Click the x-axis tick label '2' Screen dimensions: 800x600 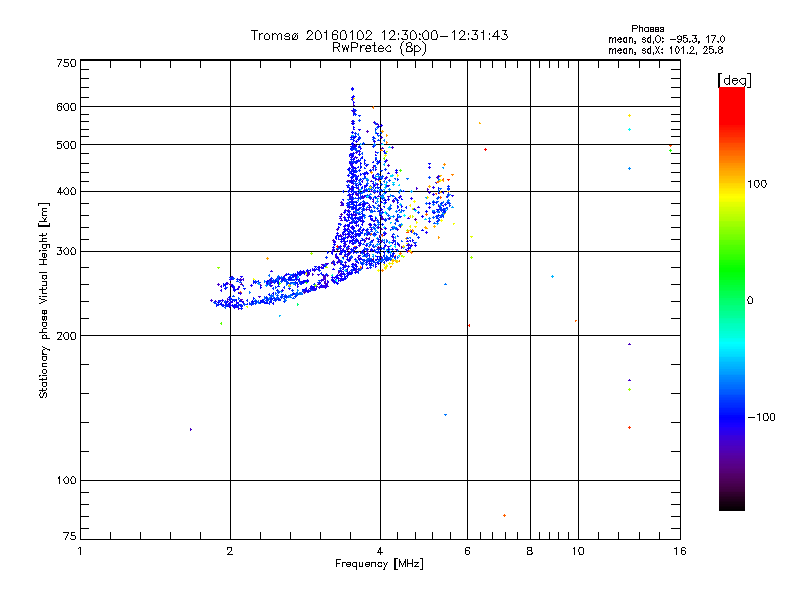tap(230, 551)
